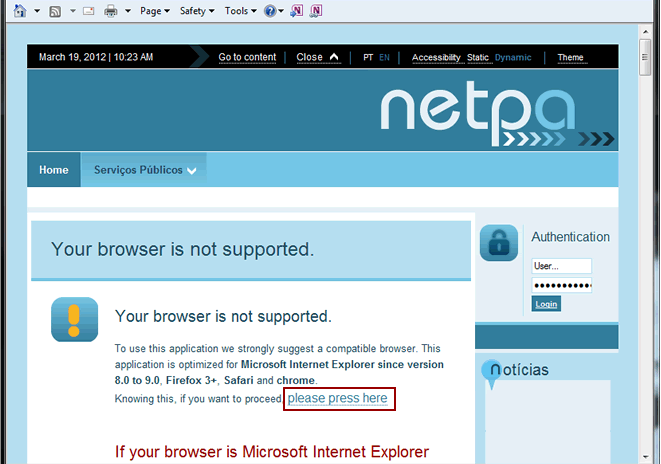Switch mode to Dynamic
Viewport: 661px width, 464px height.
[x=513, y=57]
